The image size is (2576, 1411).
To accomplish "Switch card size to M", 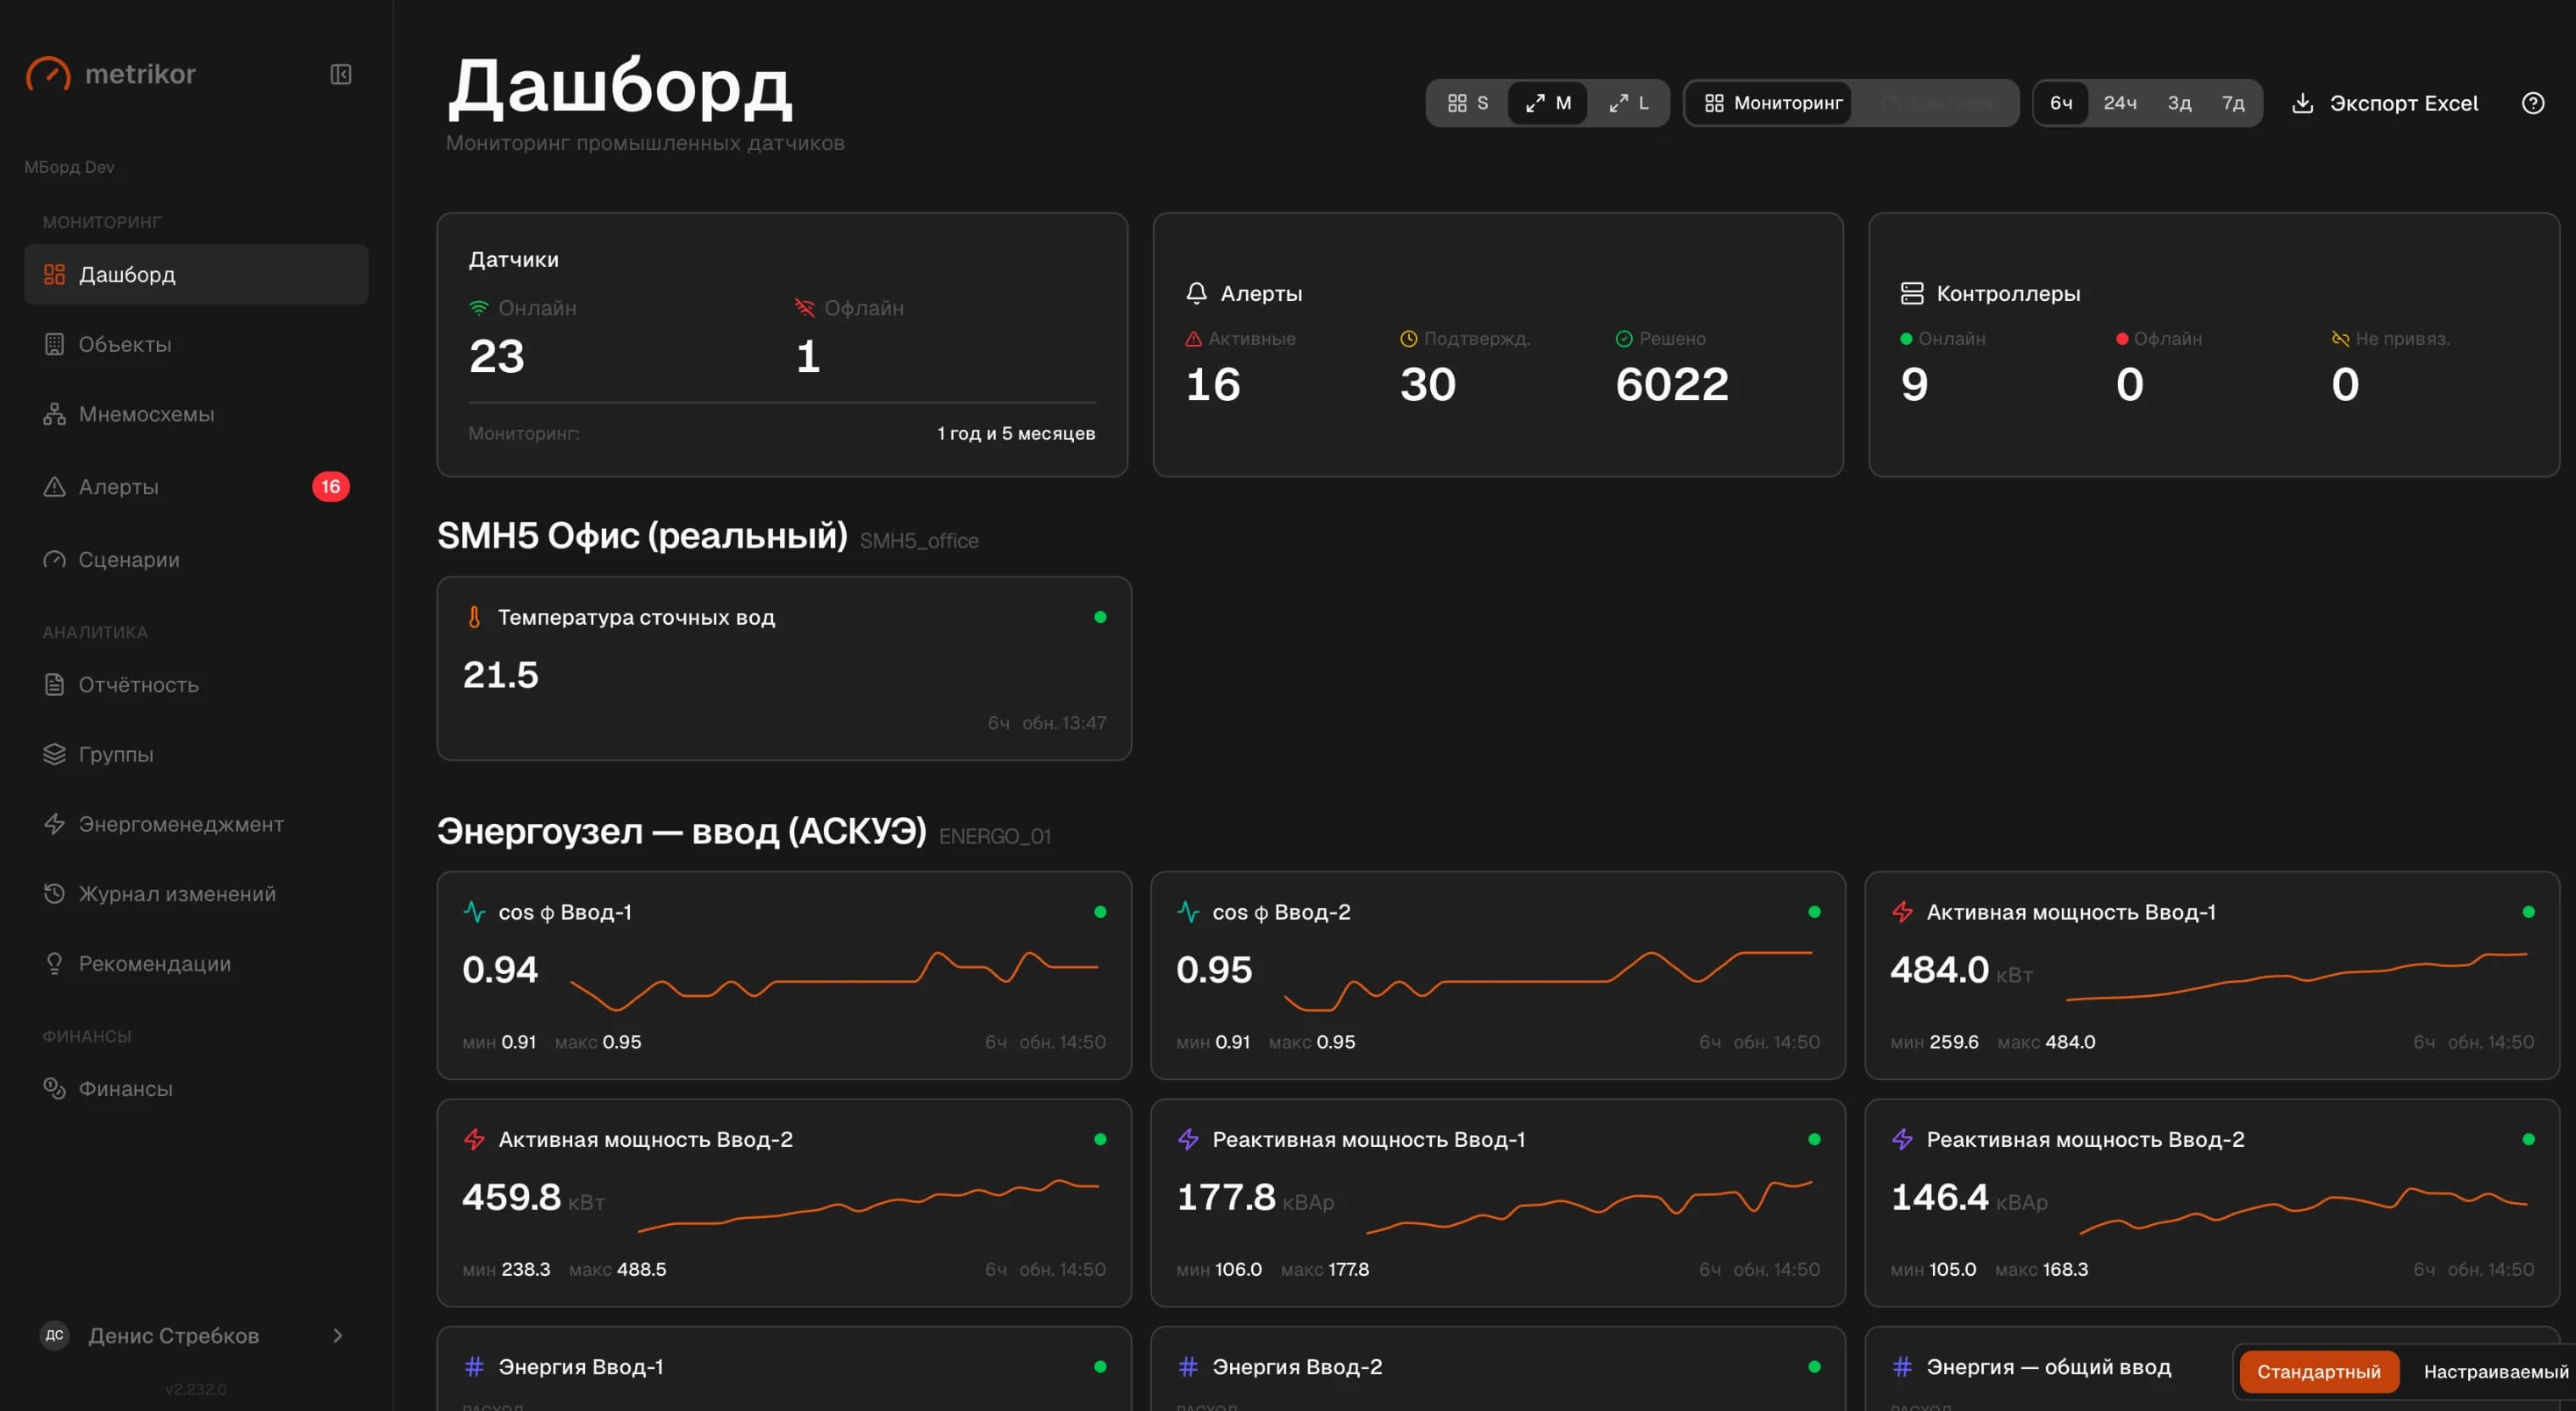I will tap(1548, 103).
